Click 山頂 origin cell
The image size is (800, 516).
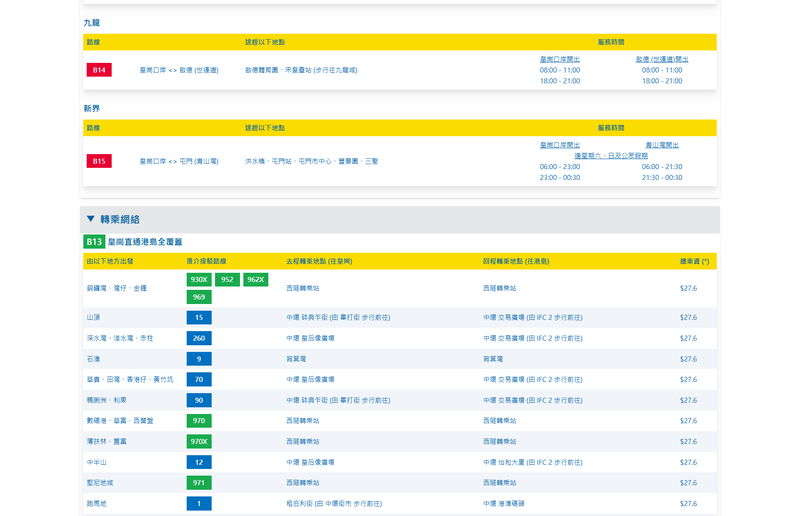(93, 317)
